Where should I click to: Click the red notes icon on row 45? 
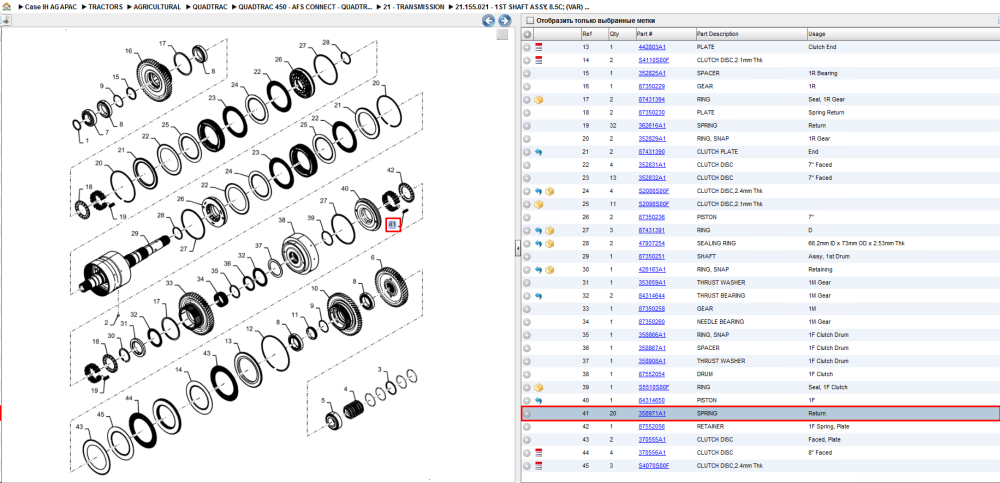(x=539, y=466)
